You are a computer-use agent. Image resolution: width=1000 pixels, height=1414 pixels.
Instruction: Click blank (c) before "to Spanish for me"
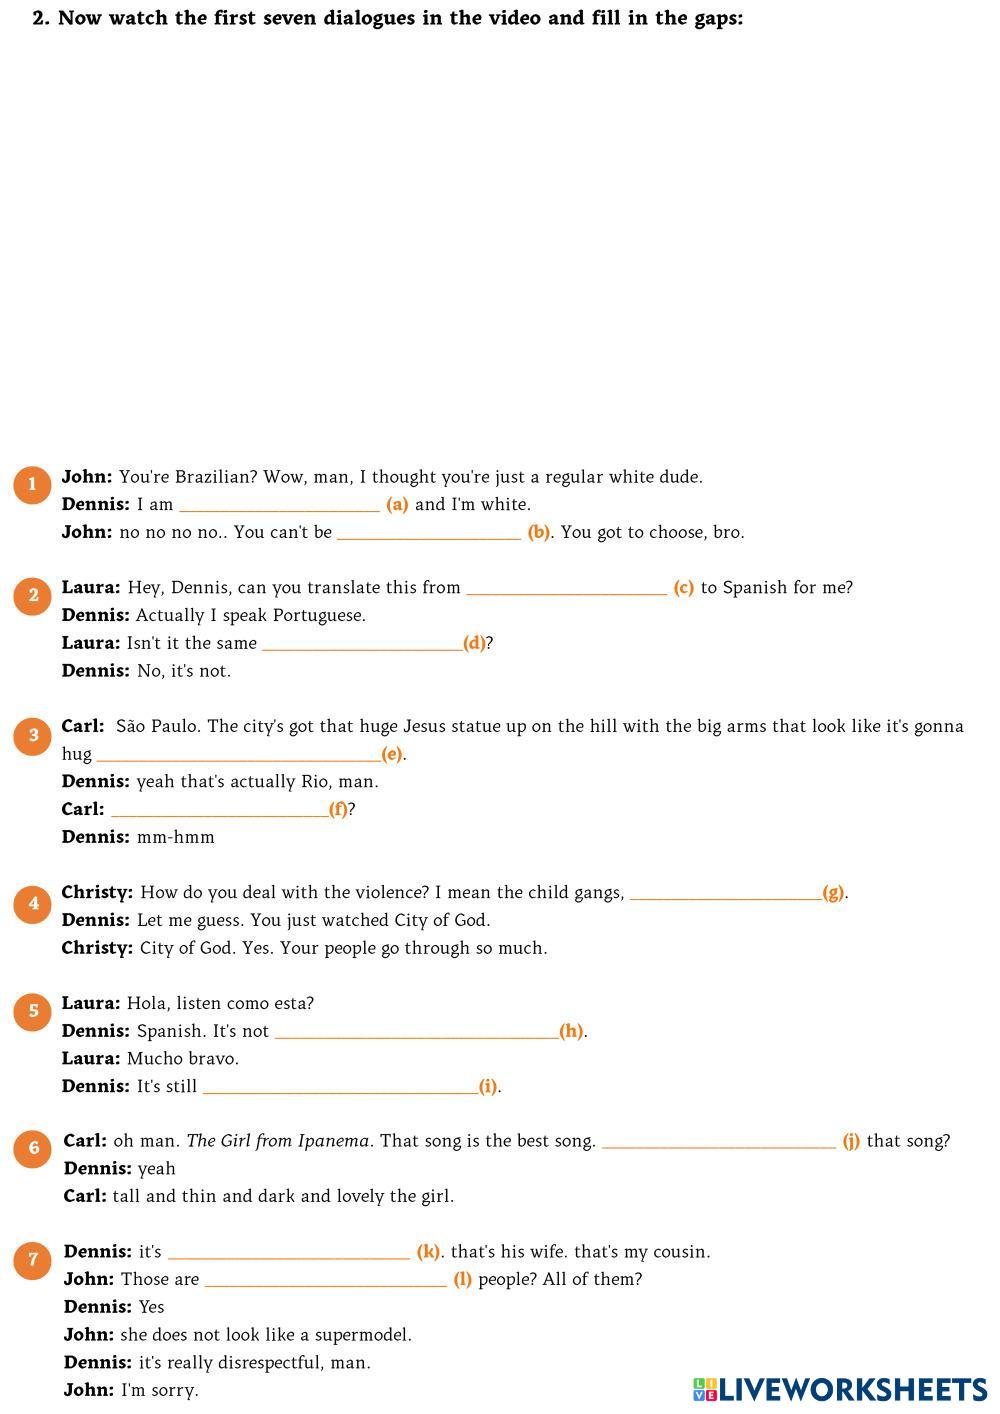coord(566,586)
